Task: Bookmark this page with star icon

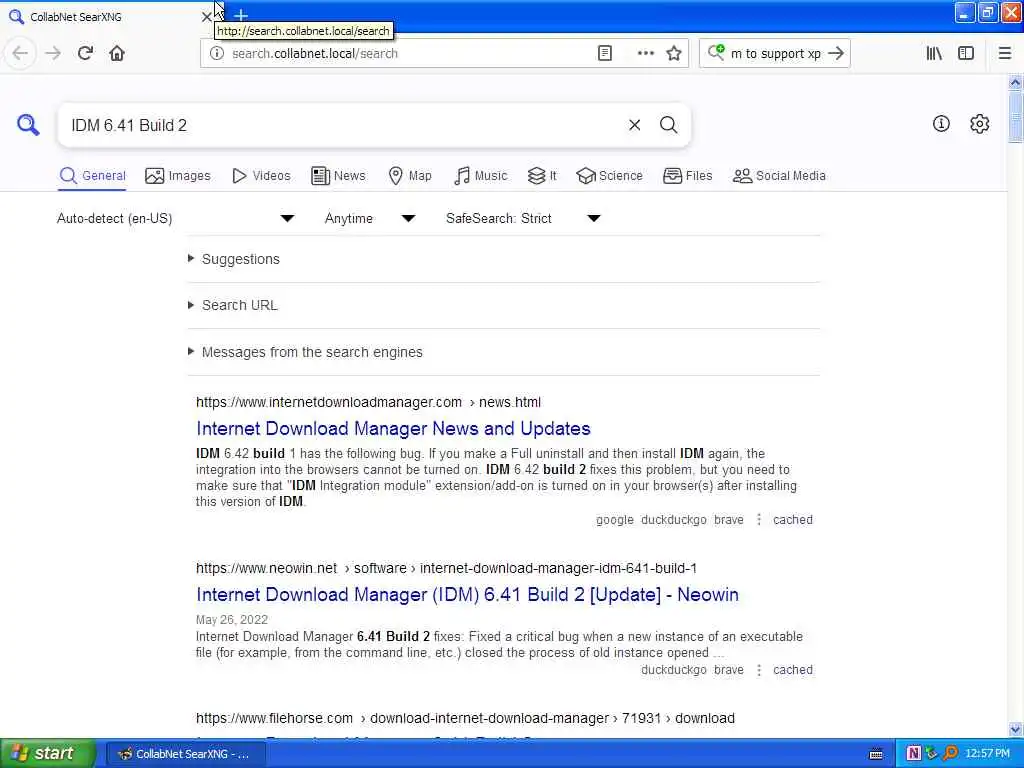Action: click(x=674, y=54)
